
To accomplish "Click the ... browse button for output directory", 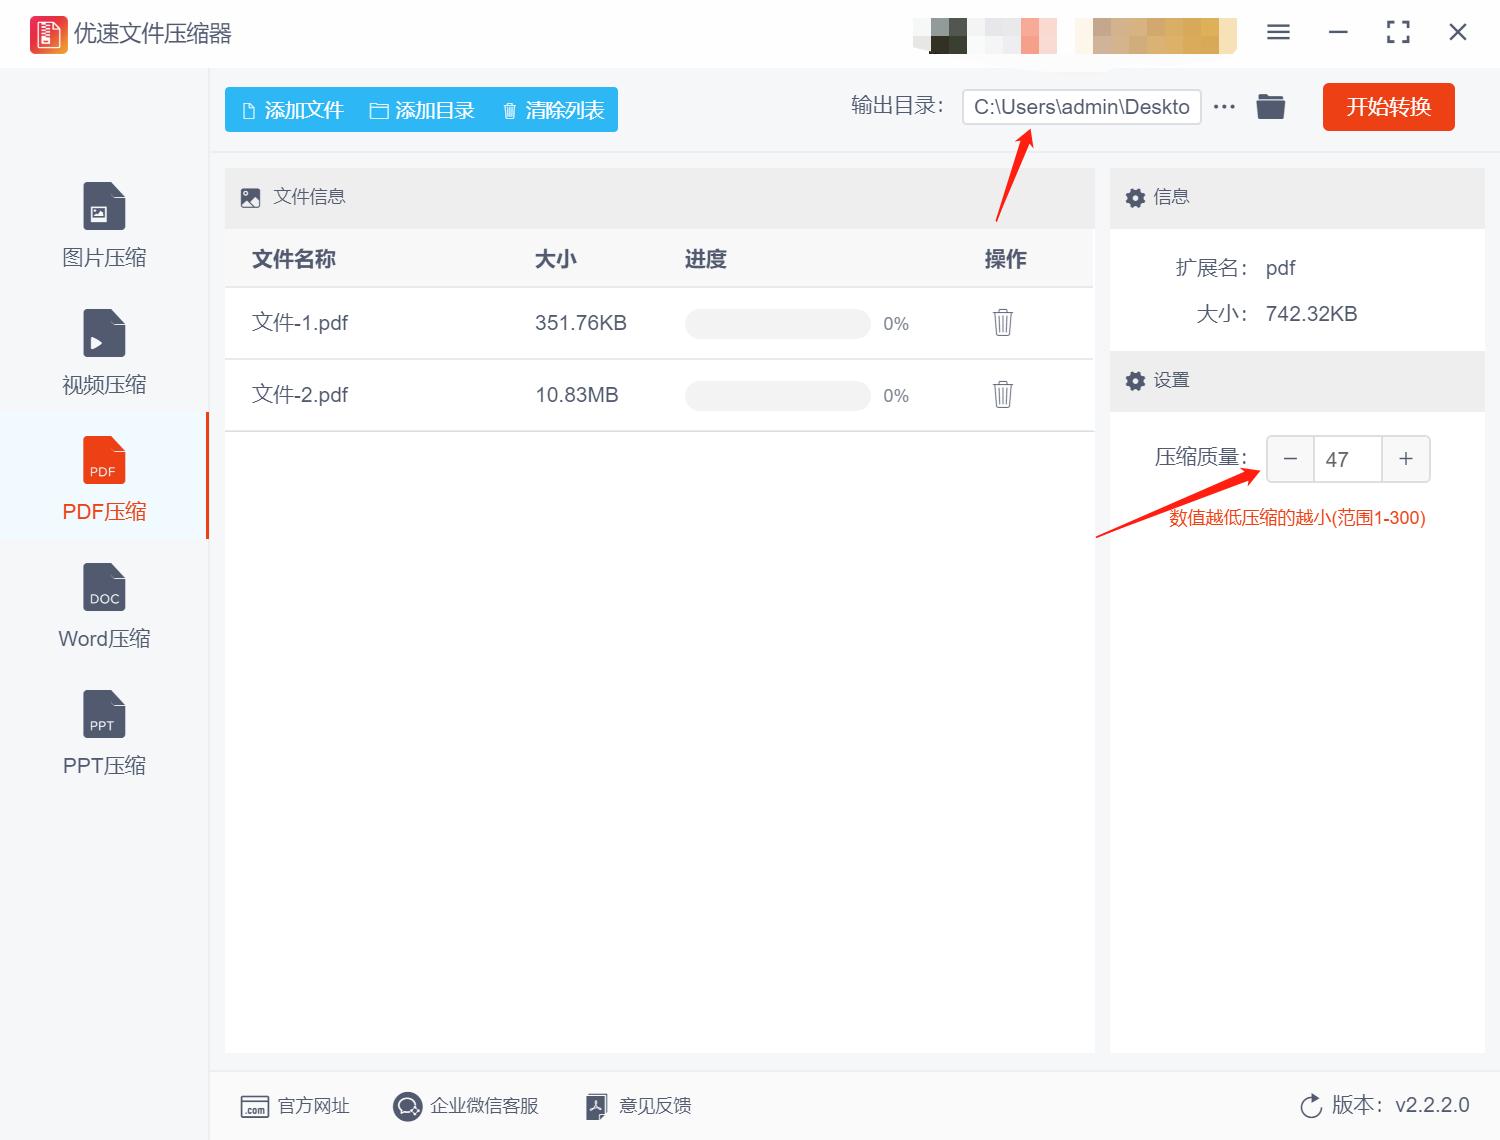I will [x=1224, y=106].
